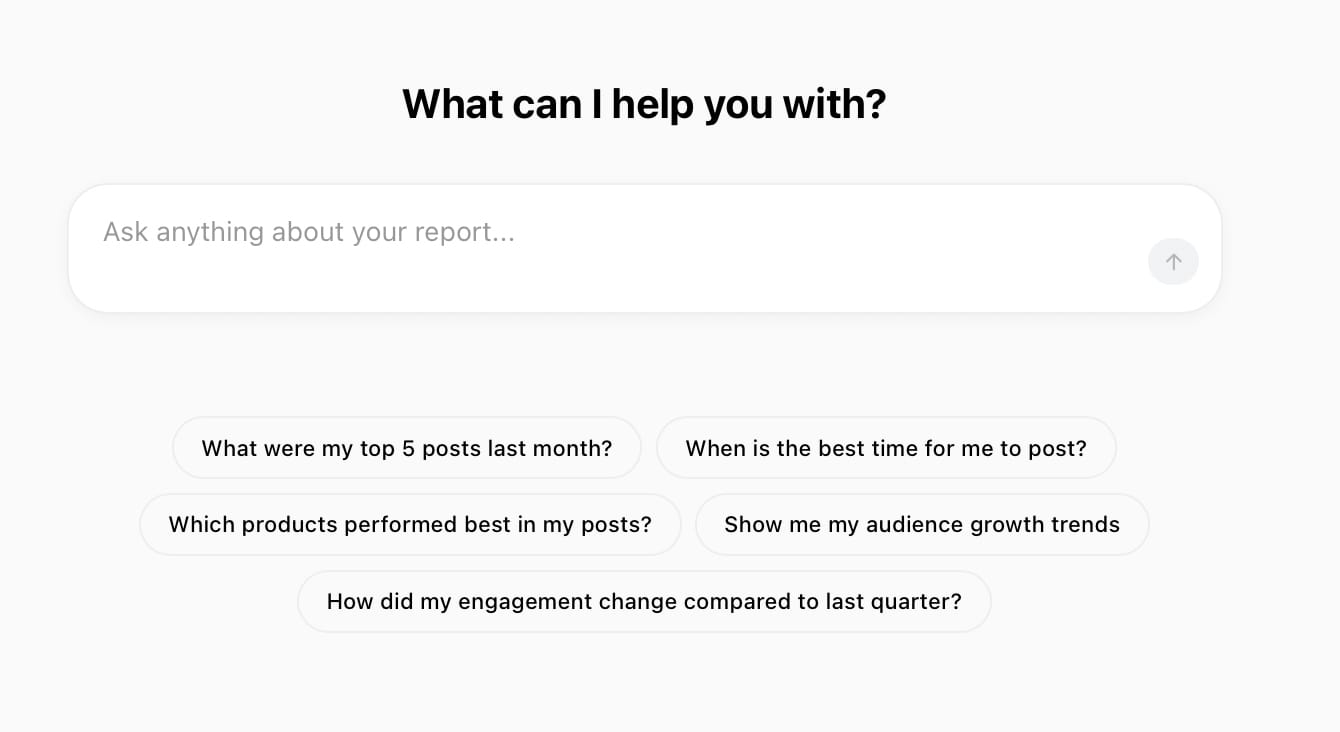The image size is (1340, 732).
Task: Tap the arrow icon inside the input box
Action: point(1173,261)
